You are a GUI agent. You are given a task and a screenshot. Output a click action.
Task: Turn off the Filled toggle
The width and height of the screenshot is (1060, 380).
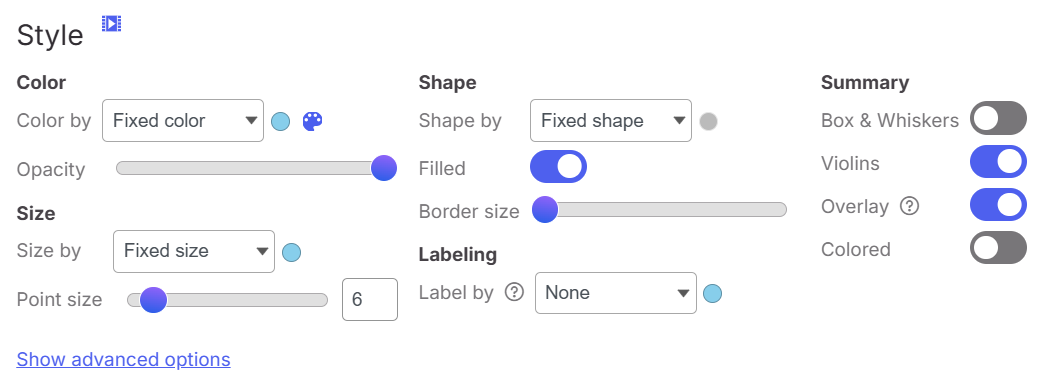558,167
